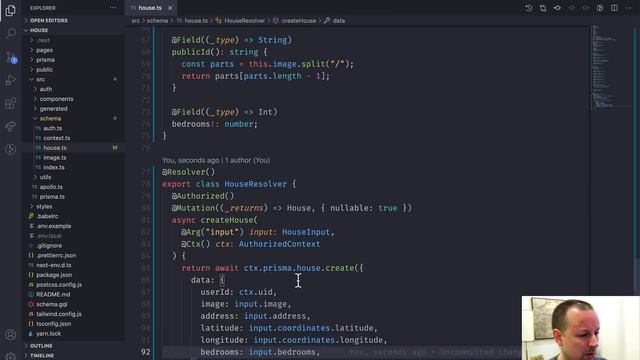This screenshot has height=360, width=640.
Task: Open the Search view in activity bar
Action: click(11, 33)
